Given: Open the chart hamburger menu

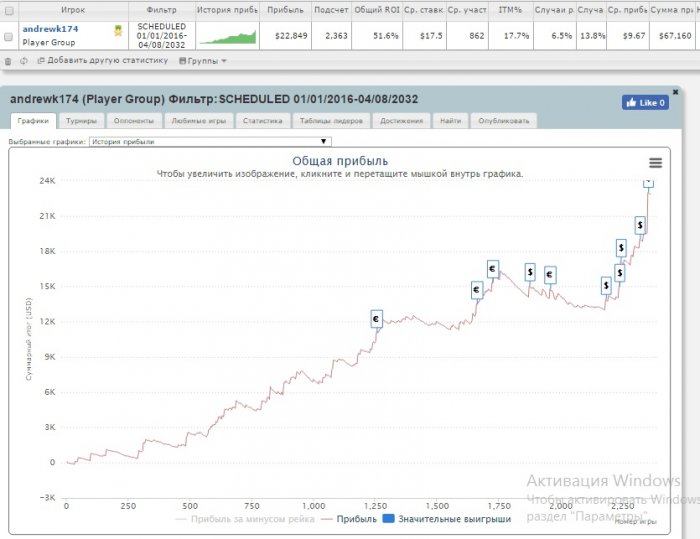Looking at the screenshot, I should coord(655,163).
